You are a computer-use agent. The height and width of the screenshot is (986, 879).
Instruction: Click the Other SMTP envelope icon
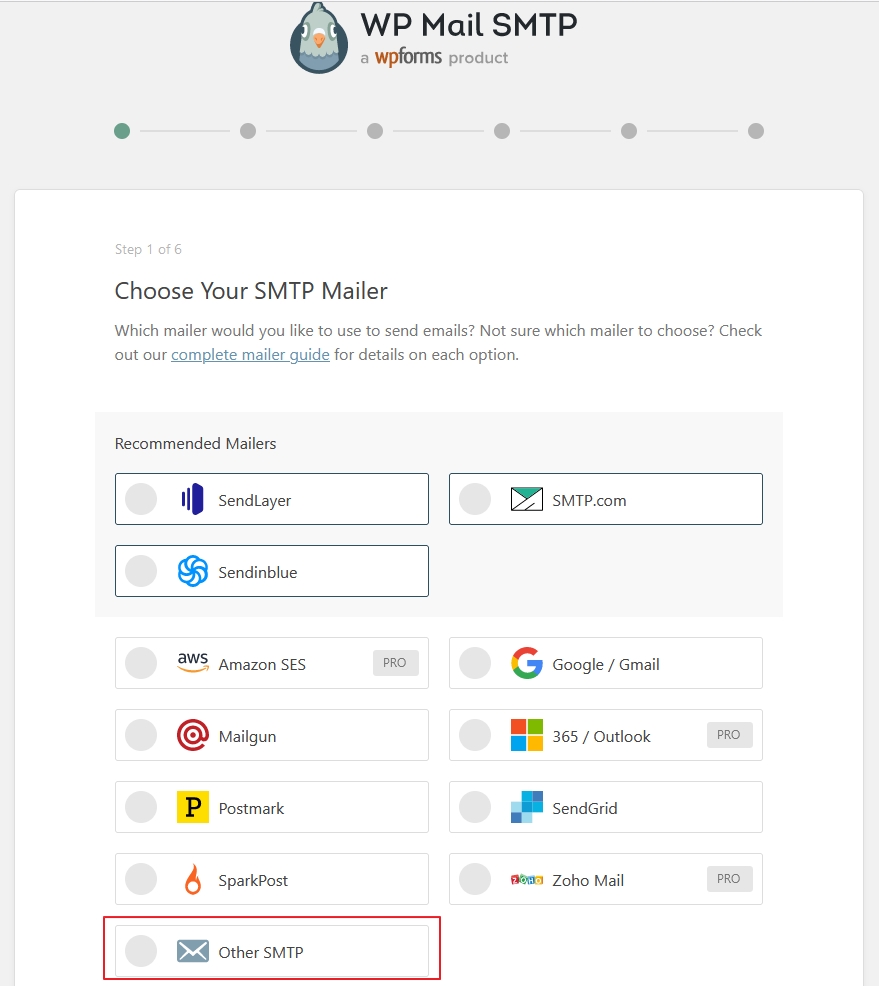(x=192, y=951)
